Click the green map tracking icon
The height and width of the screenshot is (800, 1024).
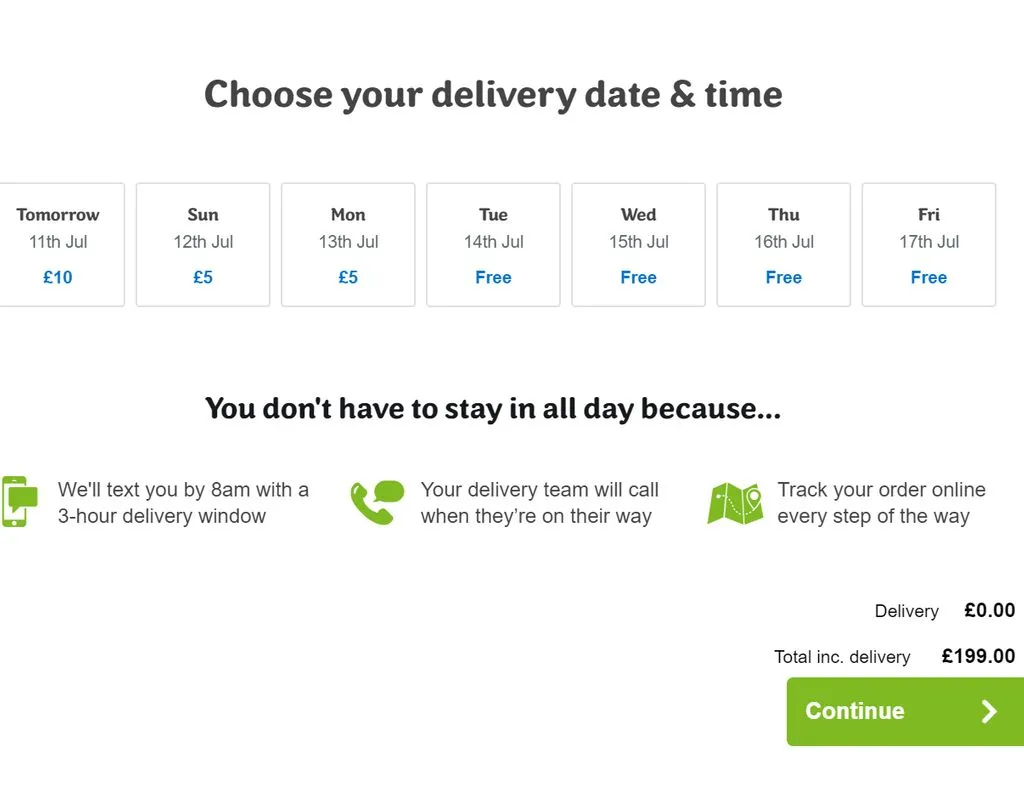[735, 503]
